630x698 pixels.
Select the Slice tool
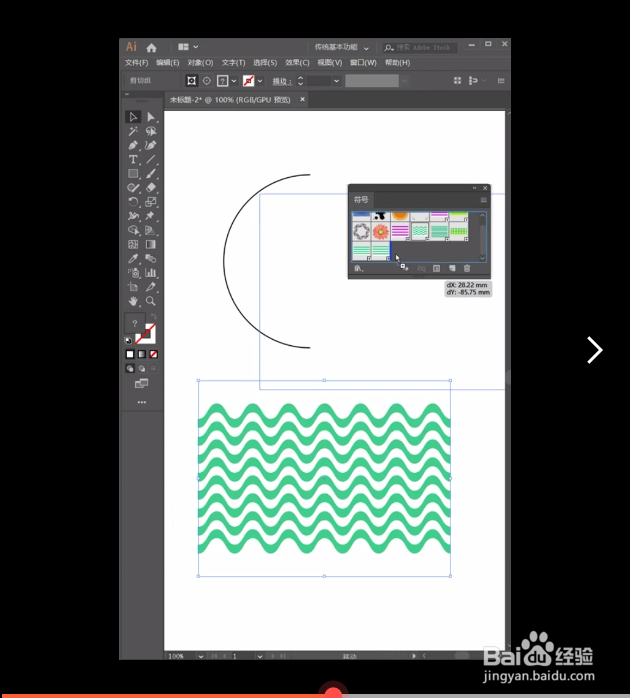pyautogui.click(x=151, y=287)
